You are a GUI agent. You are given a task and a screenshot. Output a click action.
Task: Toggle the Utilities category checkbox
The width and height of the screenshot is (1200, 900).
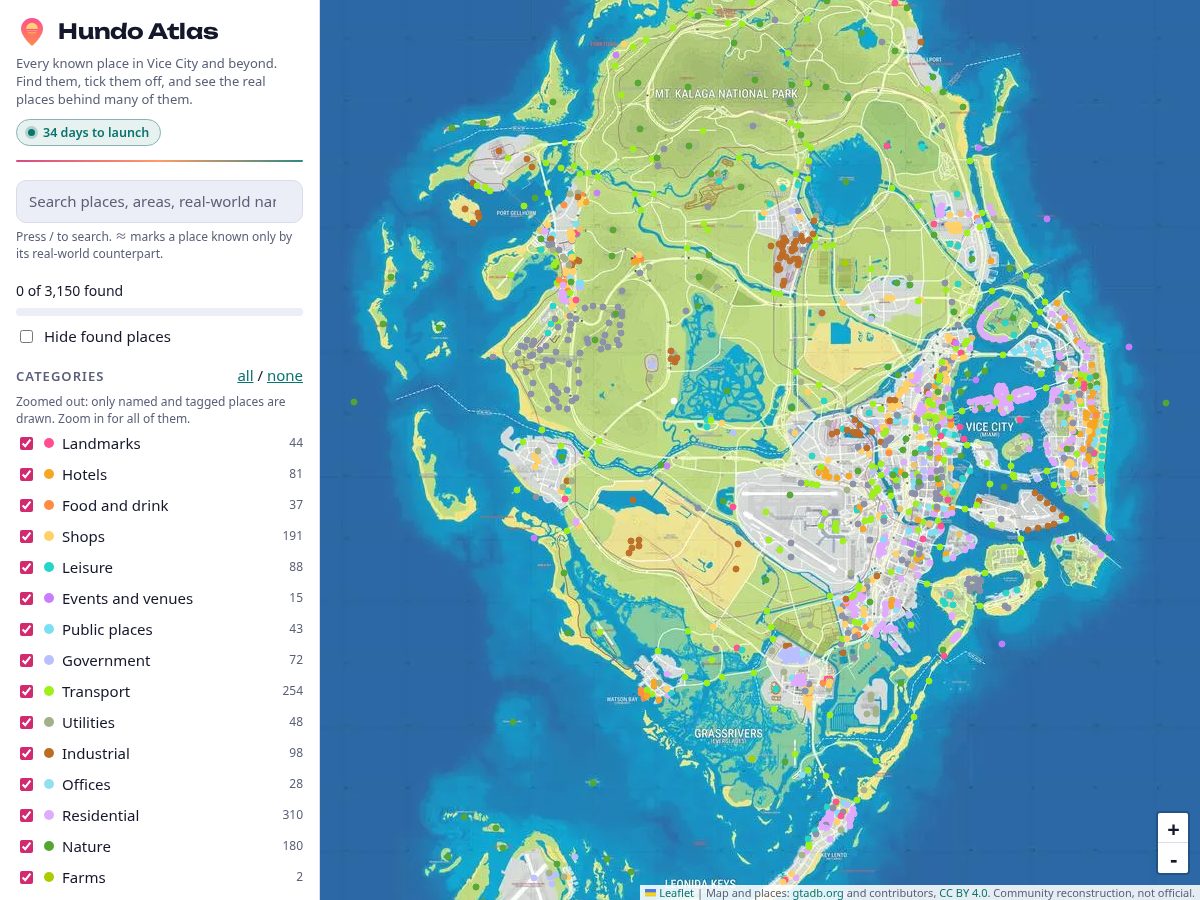coord(27,723)
